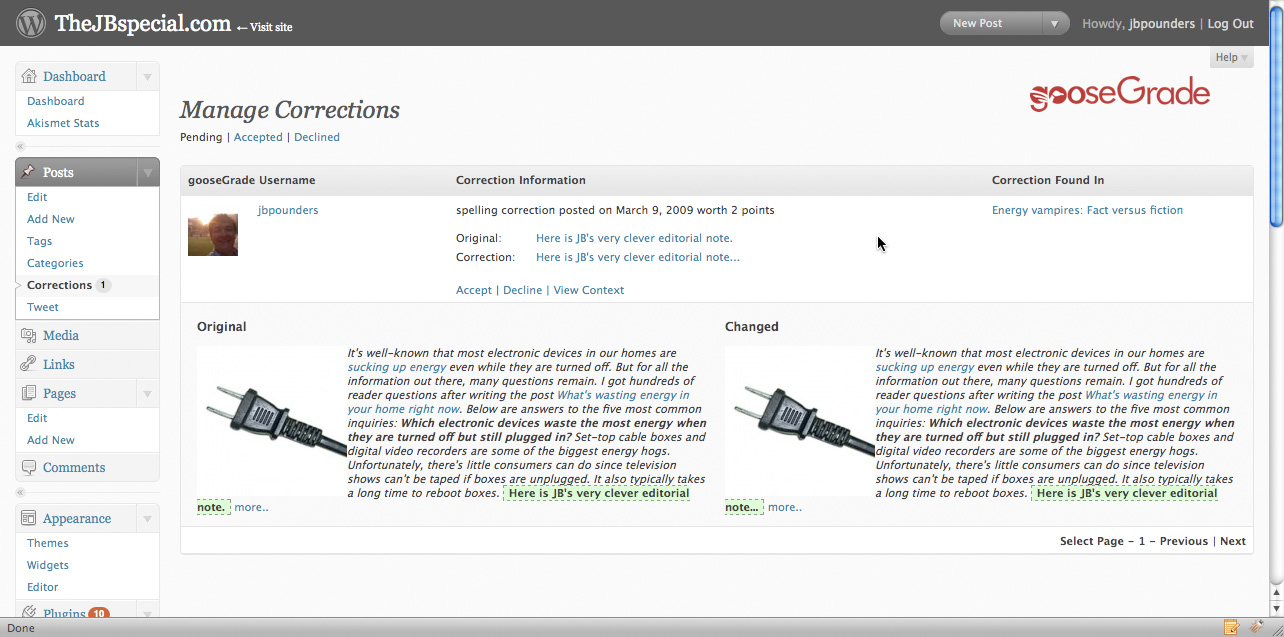Click the Plugins plug icon
This screenshot has width=1284, height=637.
pyautogui.click(x=28, y=612)
